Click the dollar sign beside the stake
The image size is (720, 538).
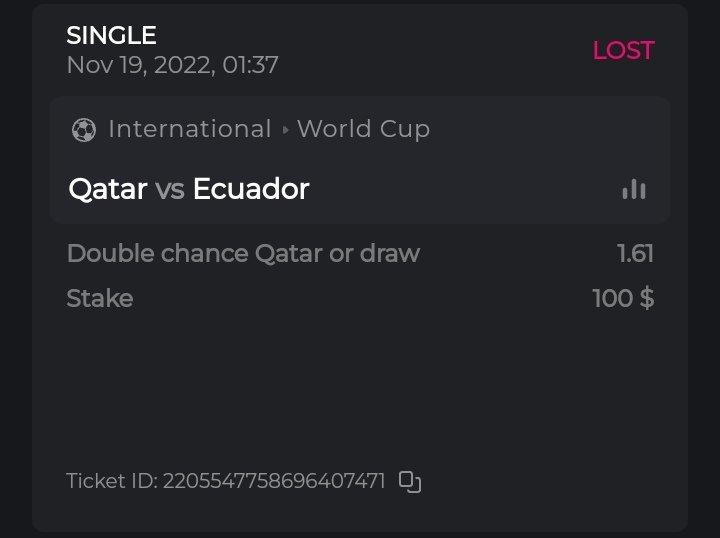tap(647, 298)
